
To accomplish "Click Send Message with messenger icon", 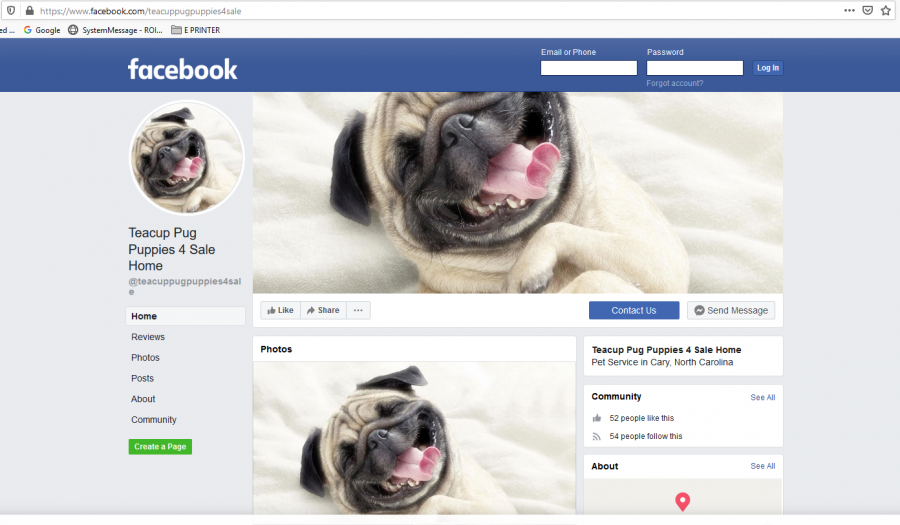I will pyautogui.click(x=731, y=310).
